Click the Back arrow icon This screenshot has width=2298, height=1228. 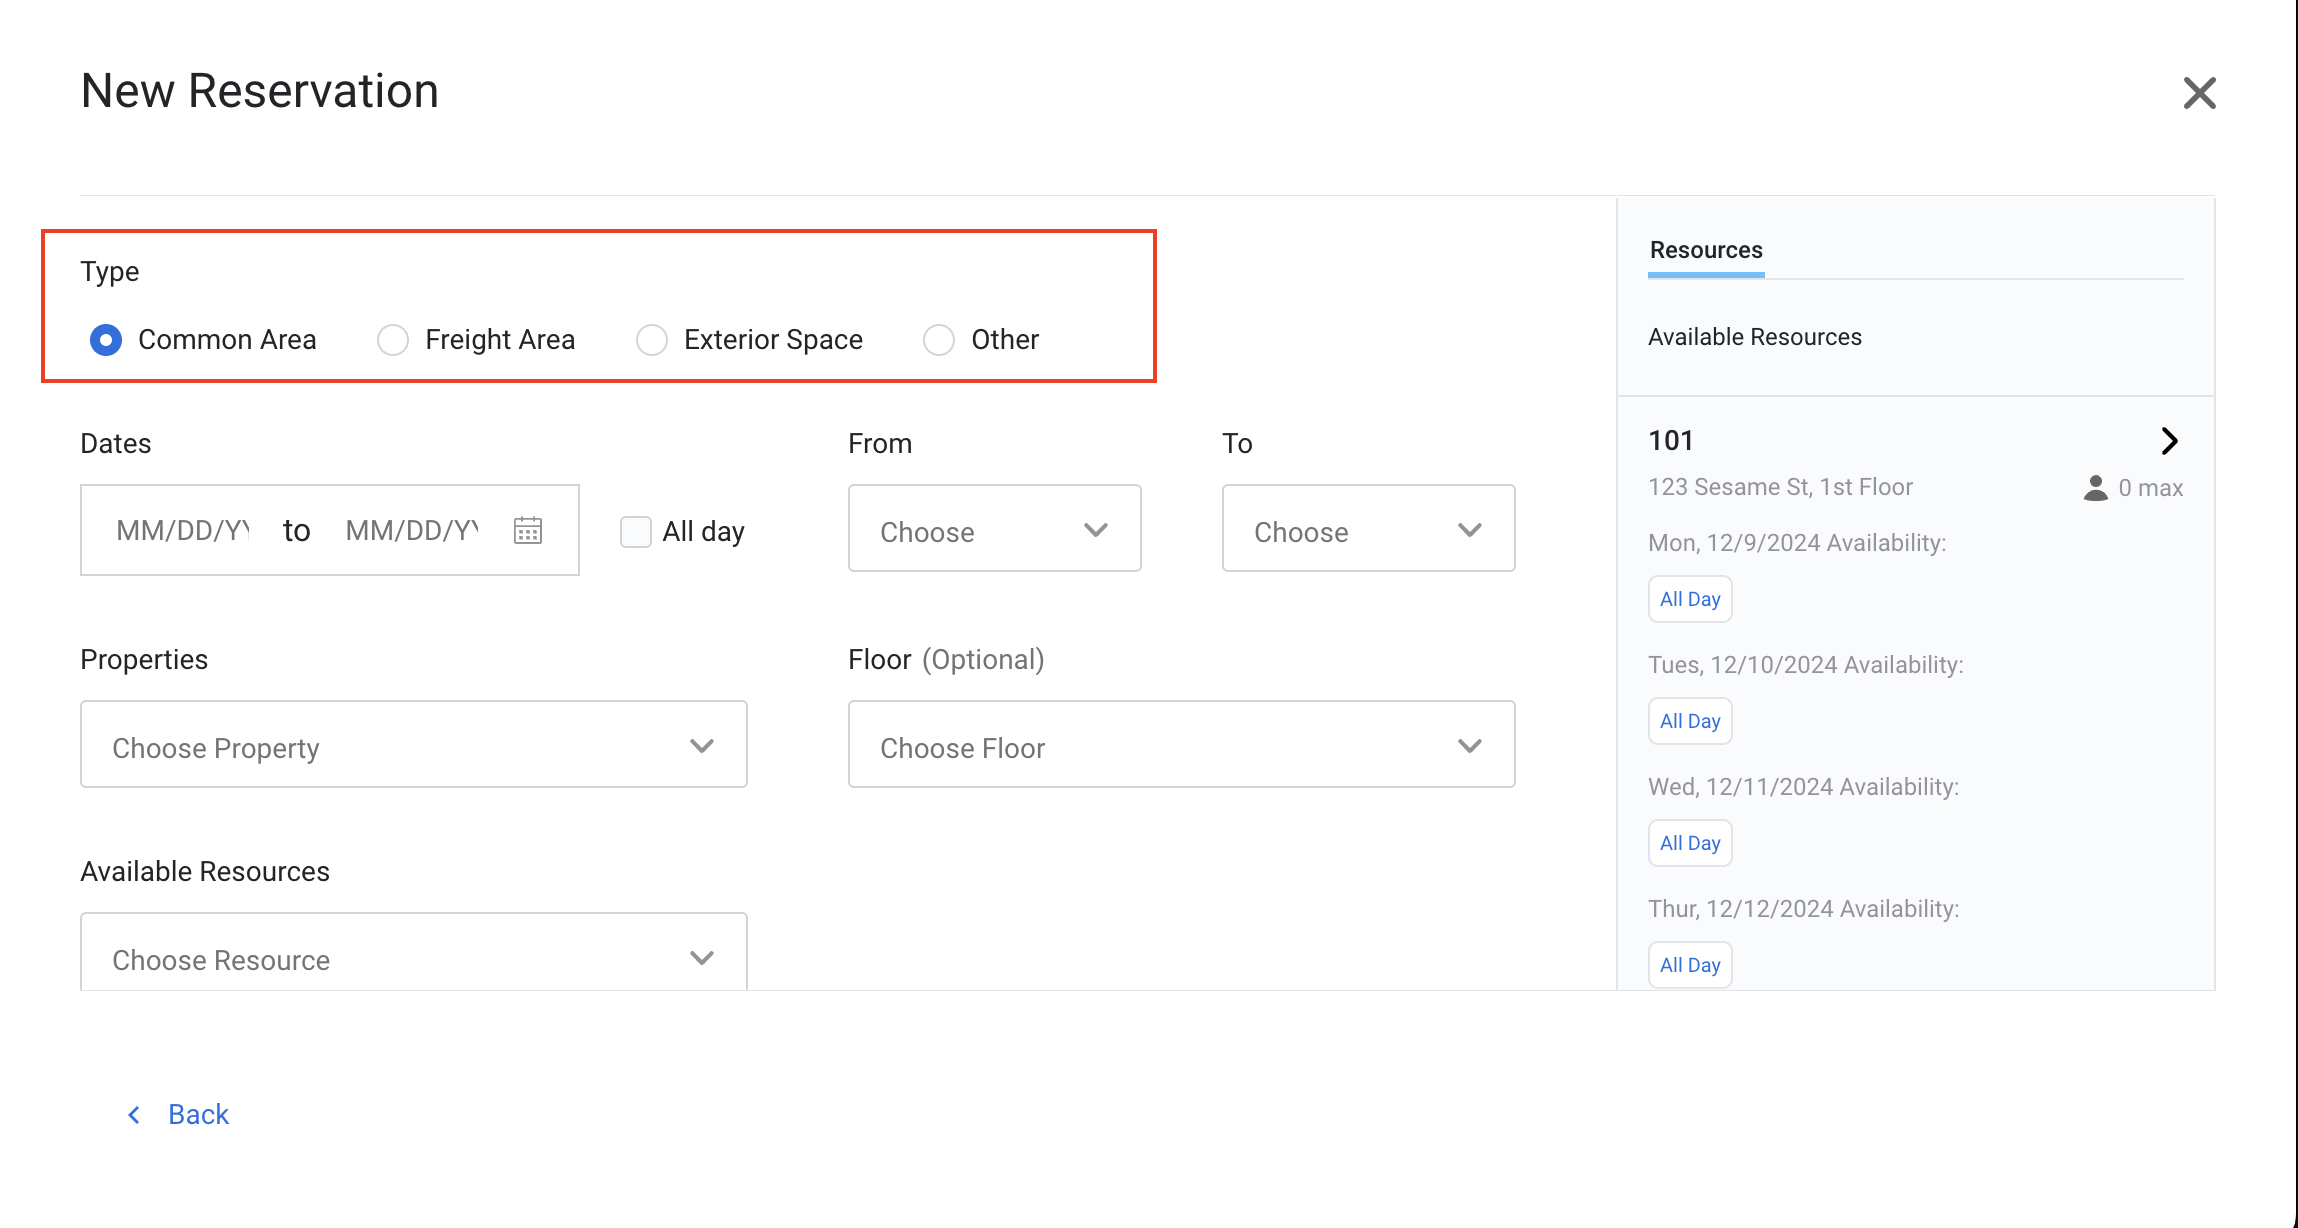coord(134,1114)
